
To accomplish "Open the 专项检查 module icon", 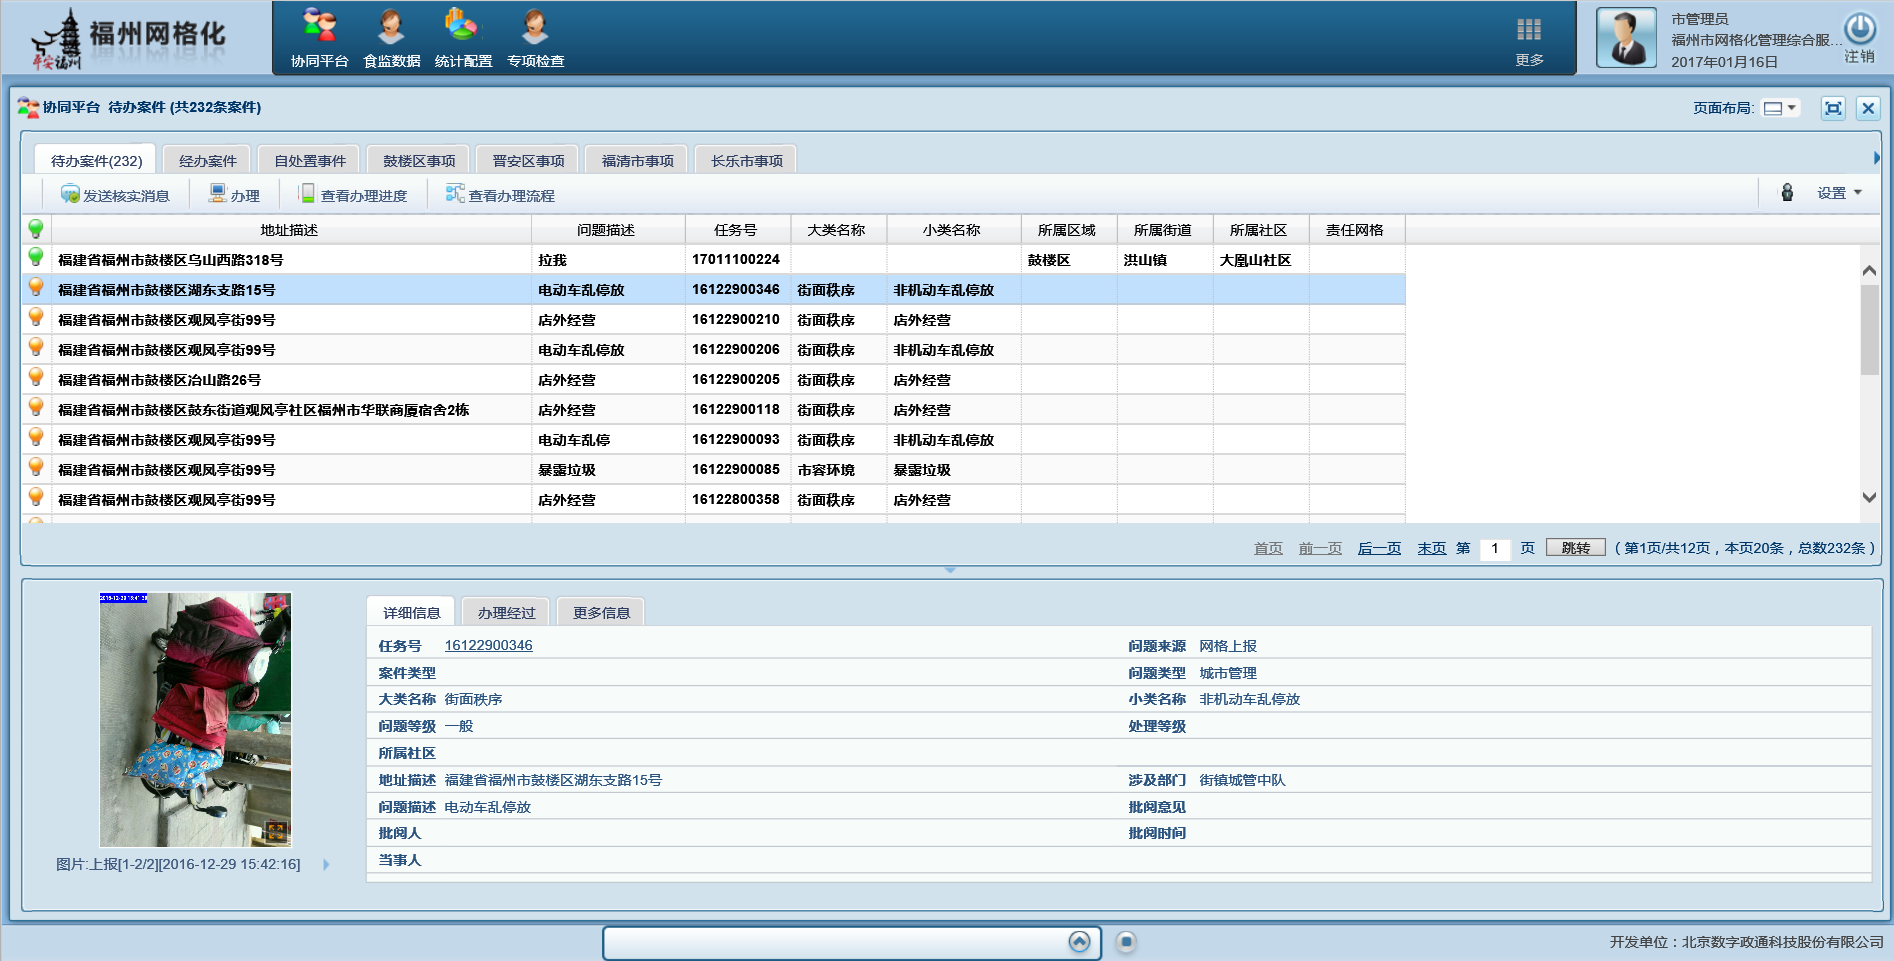I will [535, 27].
